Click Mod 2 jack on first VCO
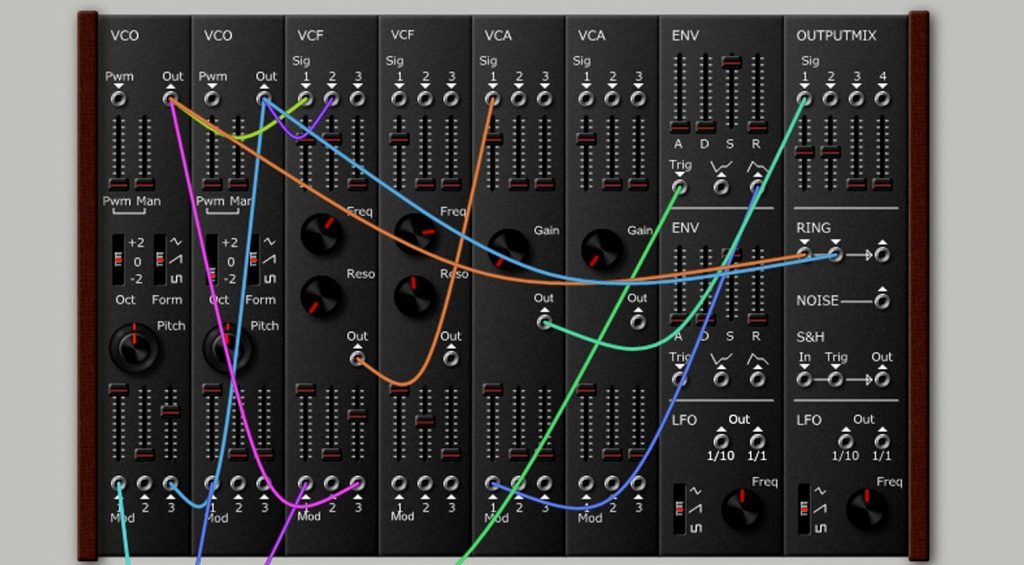The height and width of the screenshot is (565, 1024). tap(144, 484)
